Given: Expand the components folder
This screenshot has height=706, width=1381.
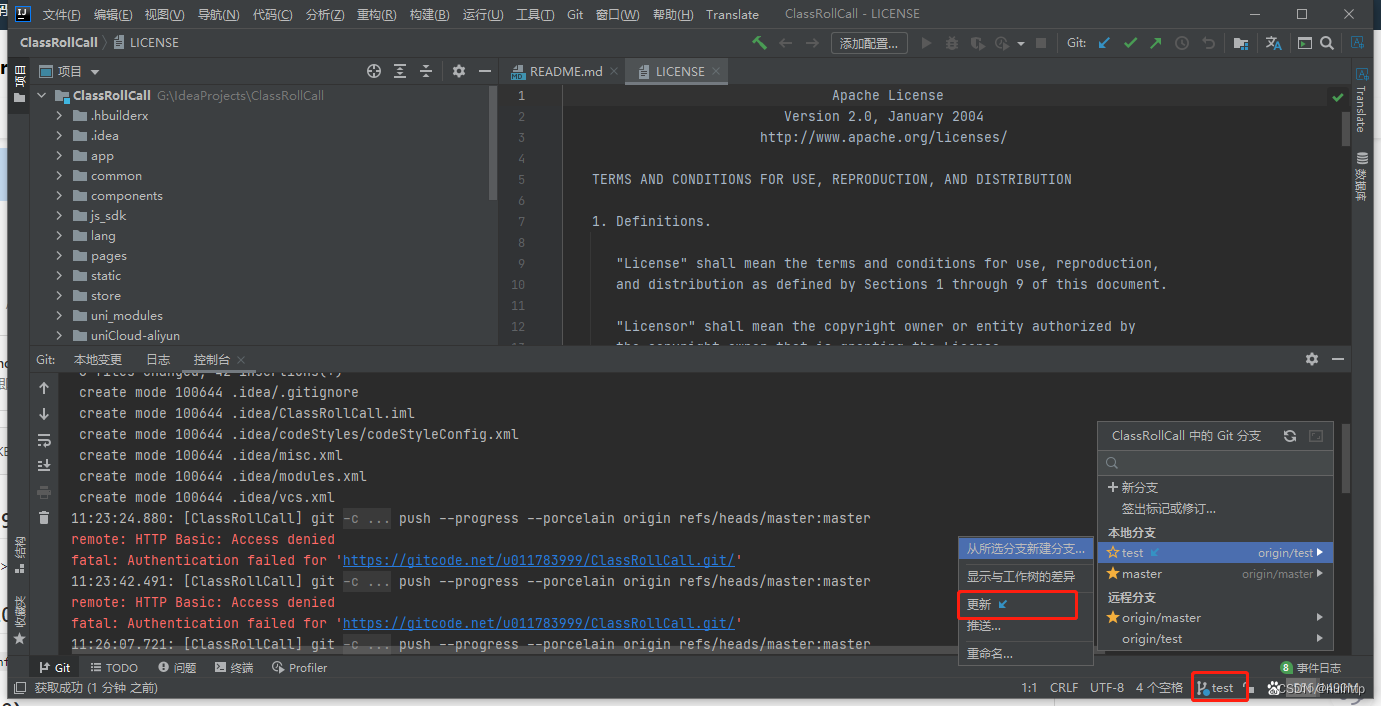Looking at the screenshot, I should point(60,196).
